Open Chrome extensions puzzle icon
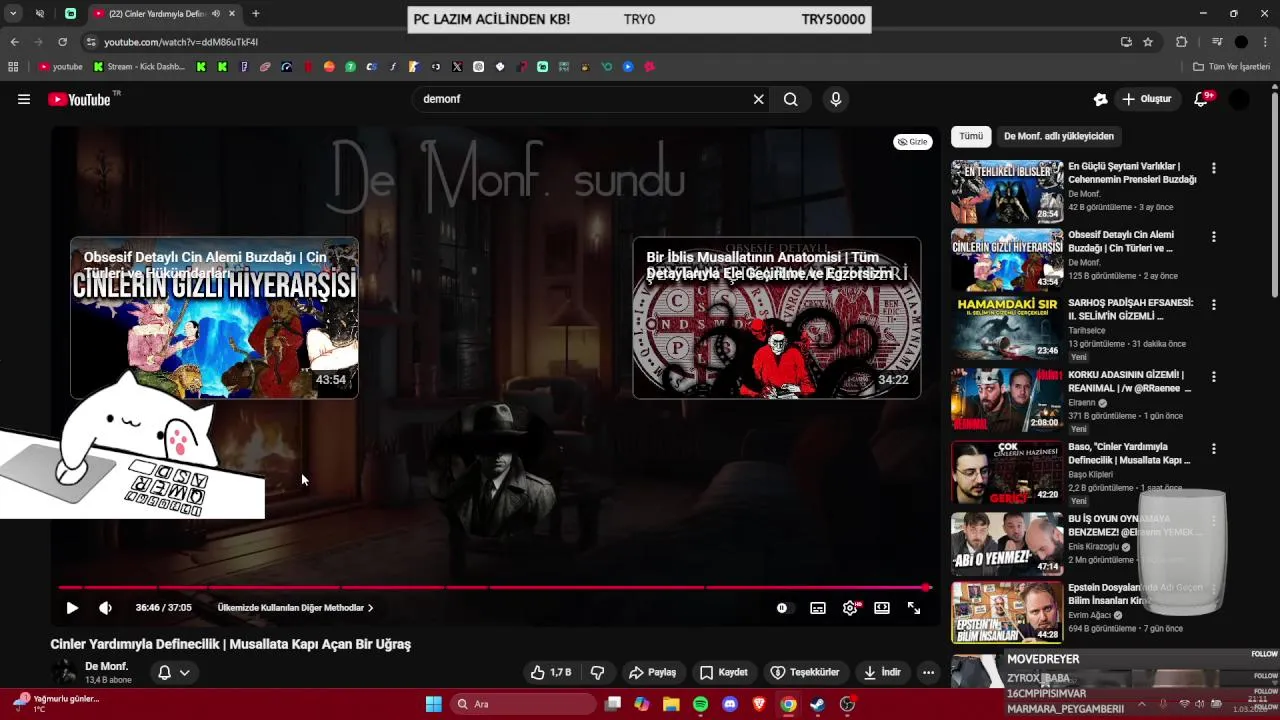 (x=1181, y=42)
